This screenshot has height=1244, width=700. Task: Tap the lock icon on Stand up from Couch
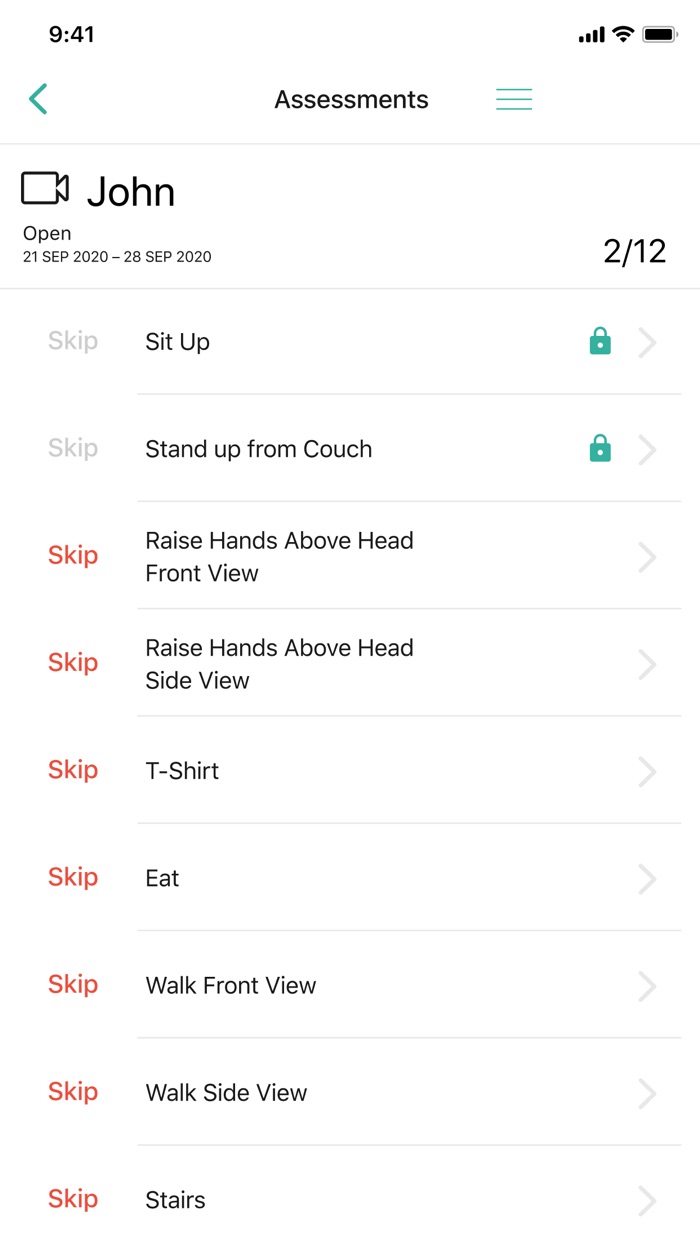(600, 450)
